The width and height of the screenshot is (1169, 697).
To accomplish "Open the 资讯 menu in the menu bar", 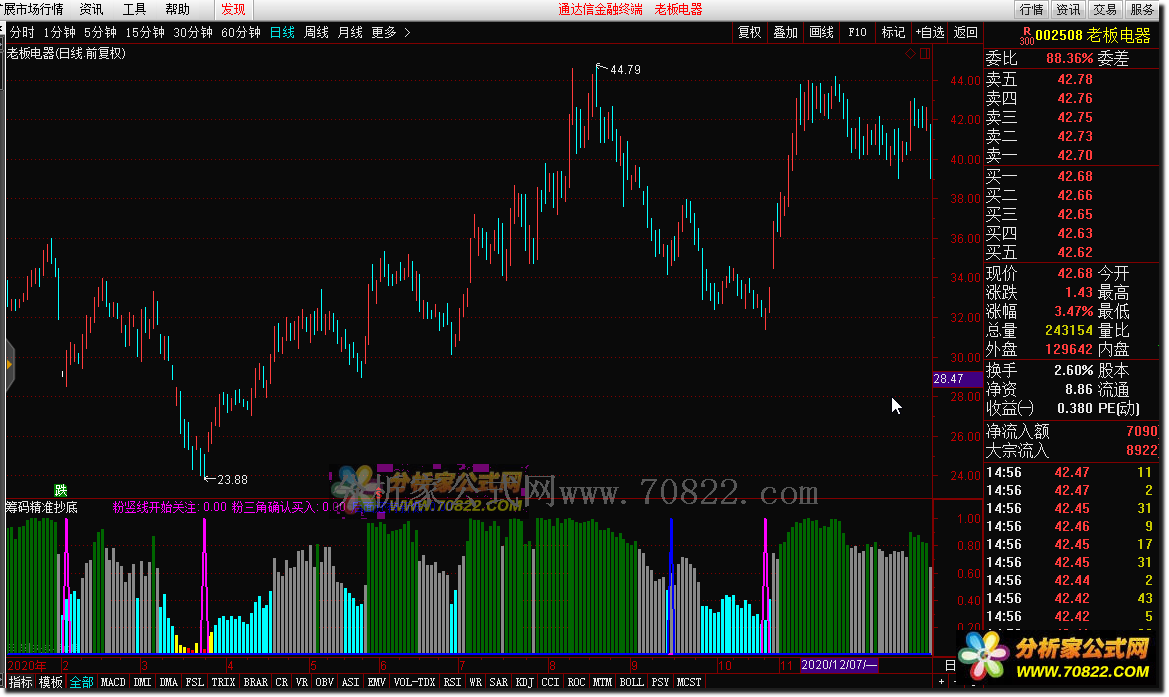I will (x=91, y=10).
